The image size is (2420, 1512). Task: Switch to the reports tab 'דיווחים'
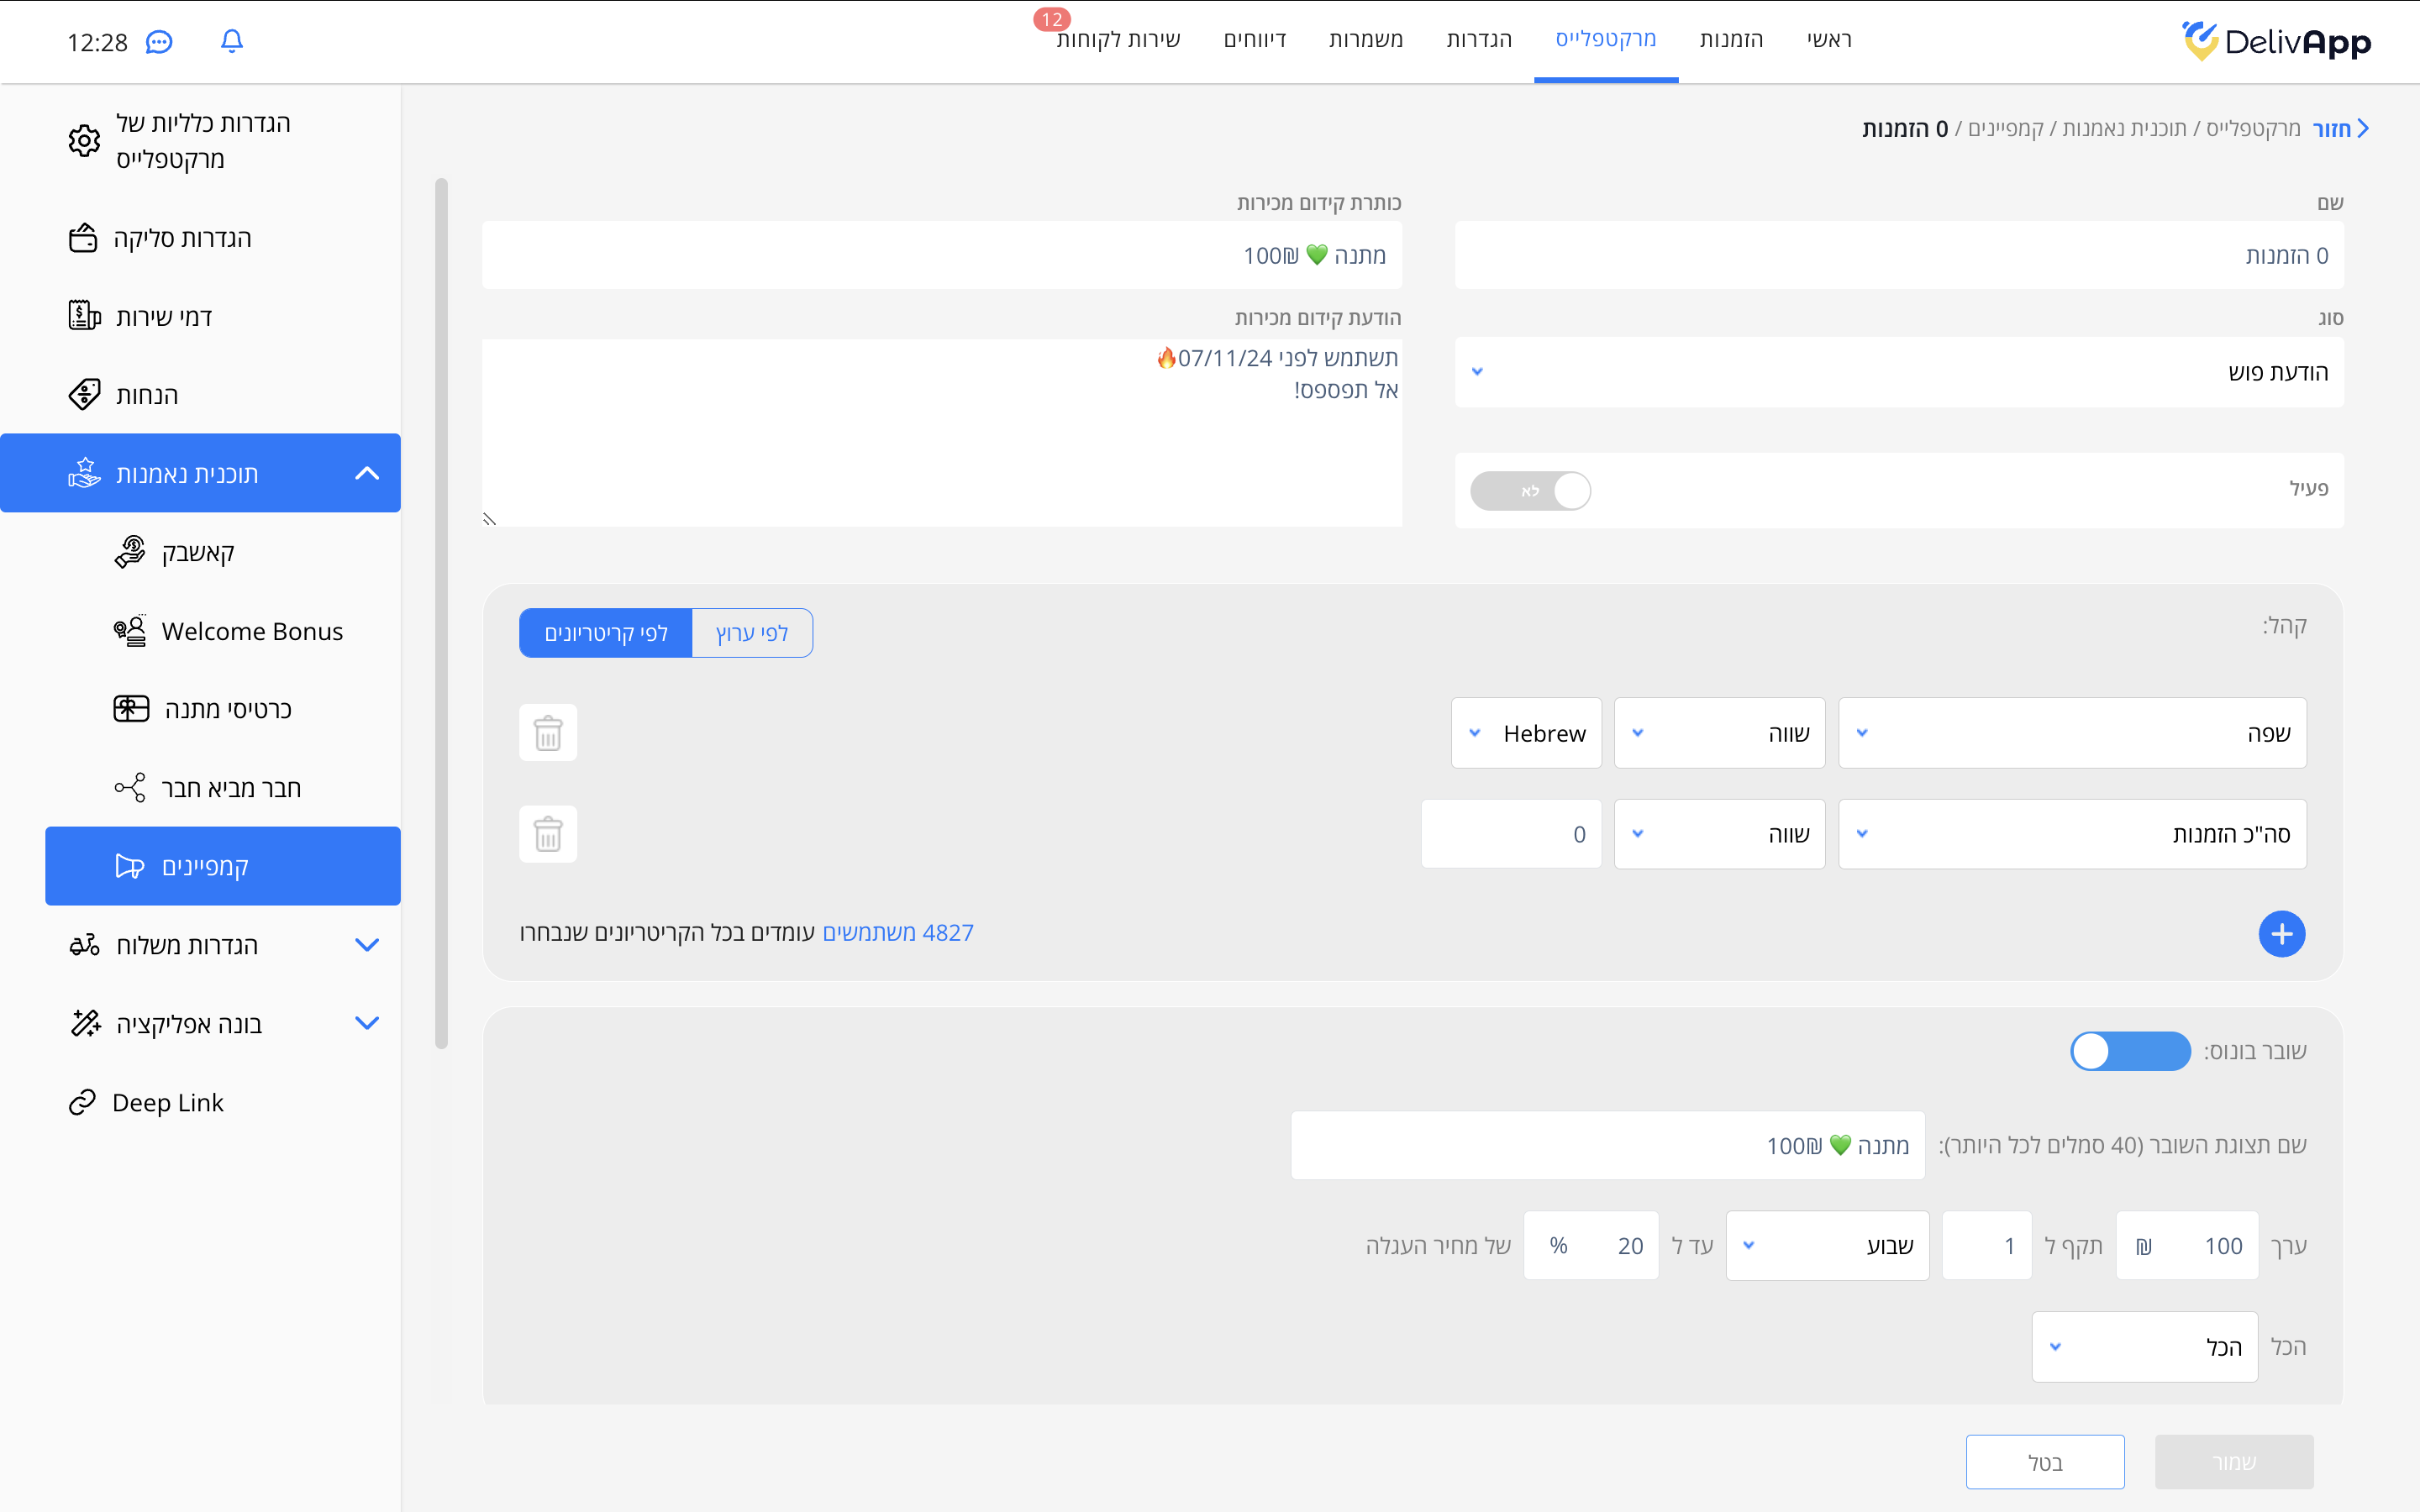[1254, 40]
